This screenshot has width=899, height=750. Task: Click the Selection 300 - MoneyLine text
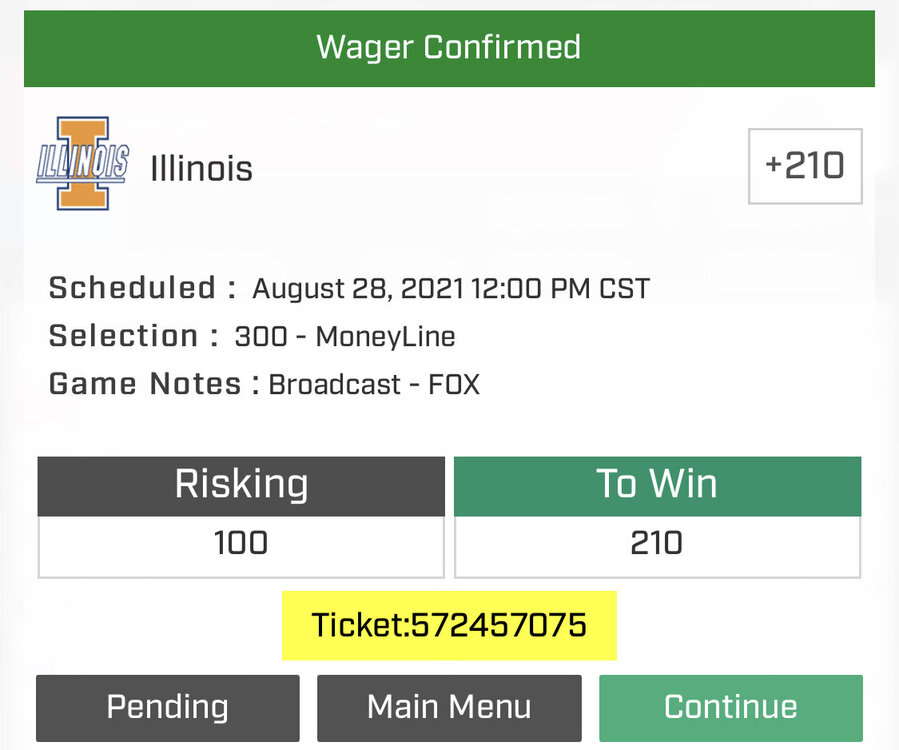[345, 337]
